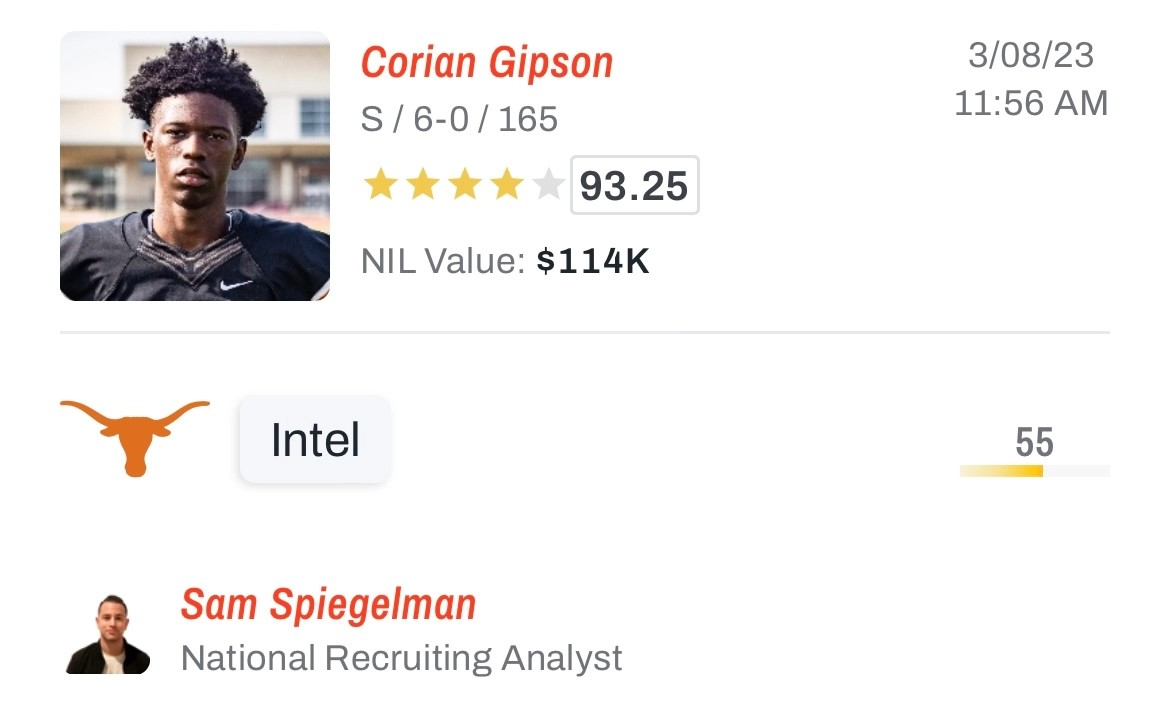This screenshot has width=1170, height=712.
Task: Select the 93.25 rating box
Action: coord(634,185)
